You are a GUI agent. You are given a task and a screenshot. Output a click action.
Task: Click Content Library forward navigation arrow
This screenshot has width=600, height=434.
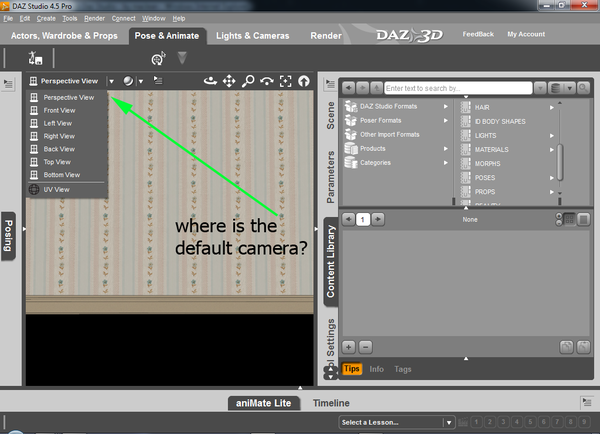362,88
